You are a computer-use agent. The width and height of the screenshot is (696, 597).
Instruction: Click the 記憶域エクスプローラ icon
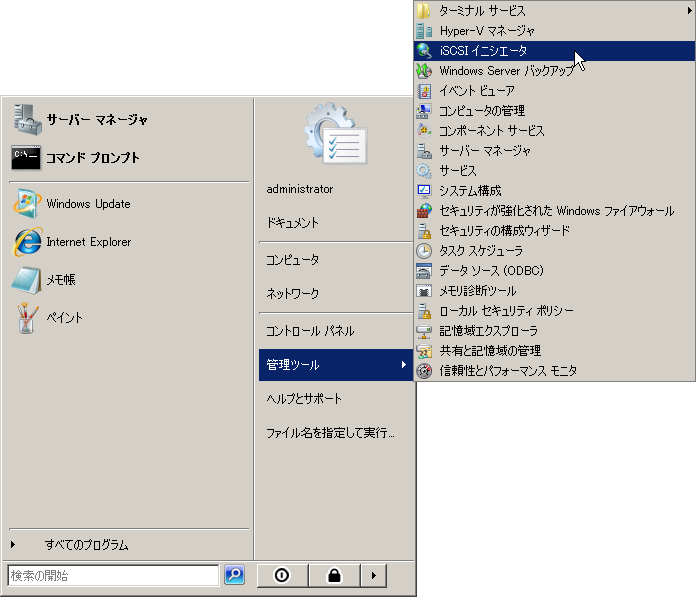(424, 331)
